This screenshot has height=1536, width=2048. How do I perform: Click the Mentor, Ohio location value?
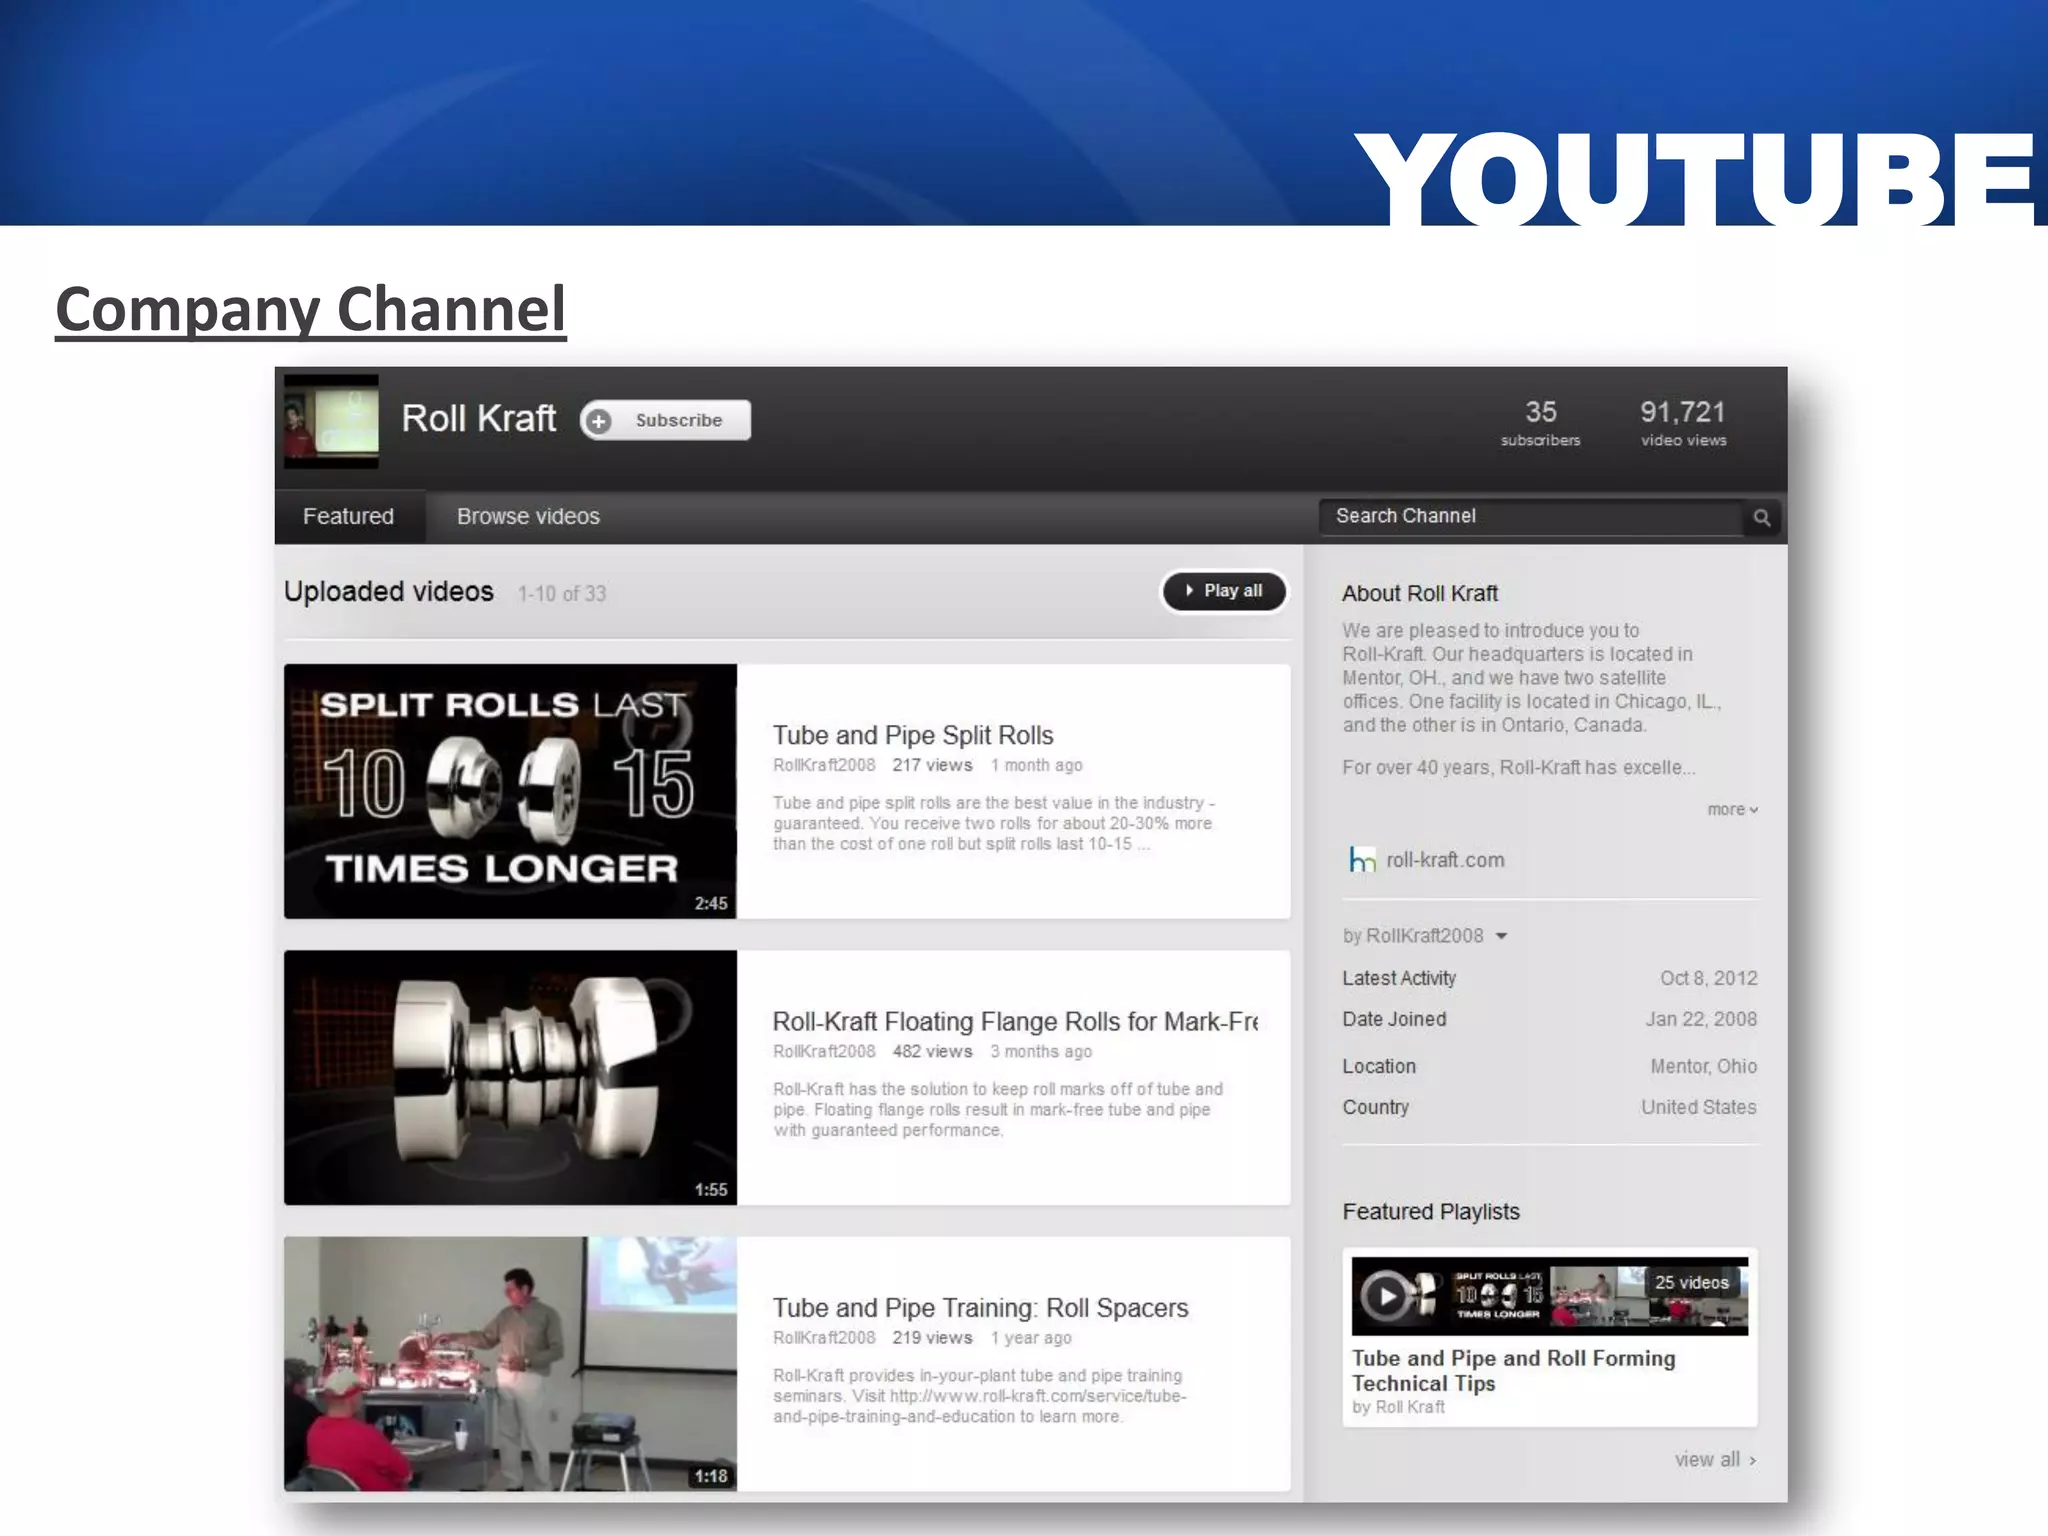[1703, 1066]
